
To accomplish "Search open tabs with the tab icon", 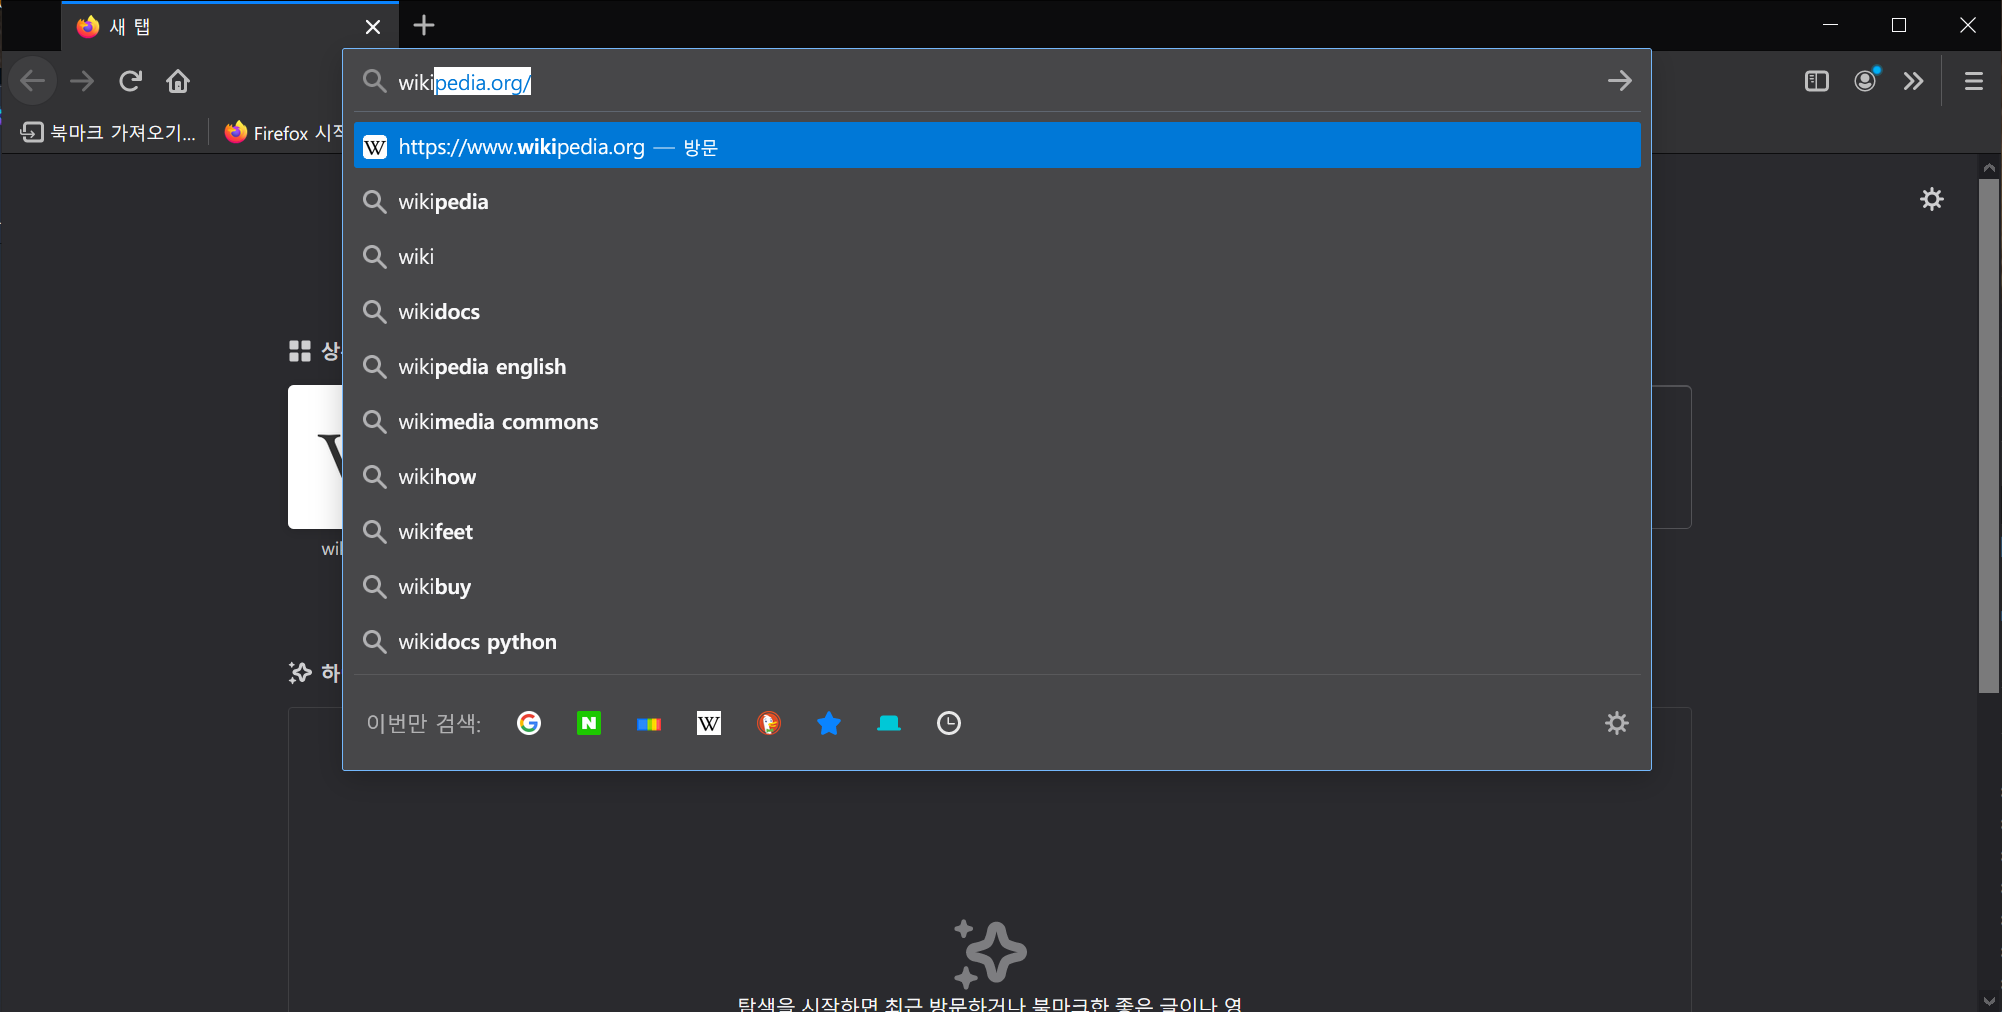I will (x=889, y=723).
